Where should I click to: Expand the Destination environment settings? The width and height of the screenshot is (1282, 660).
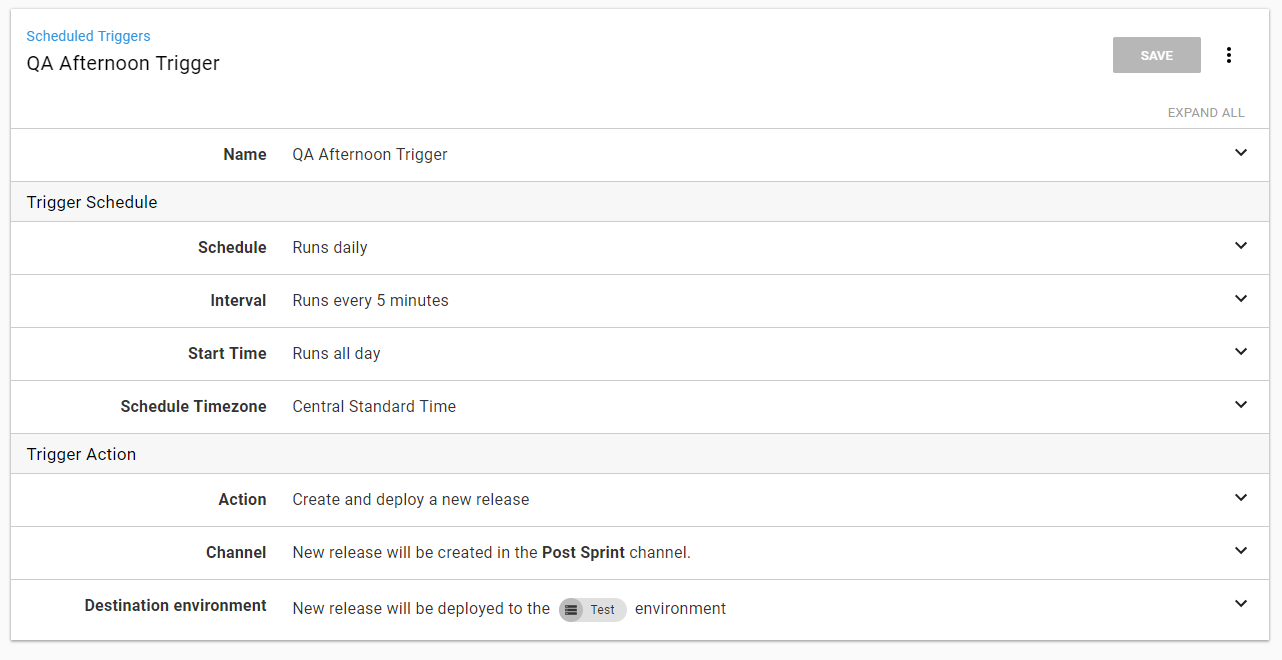[1240, 604]
